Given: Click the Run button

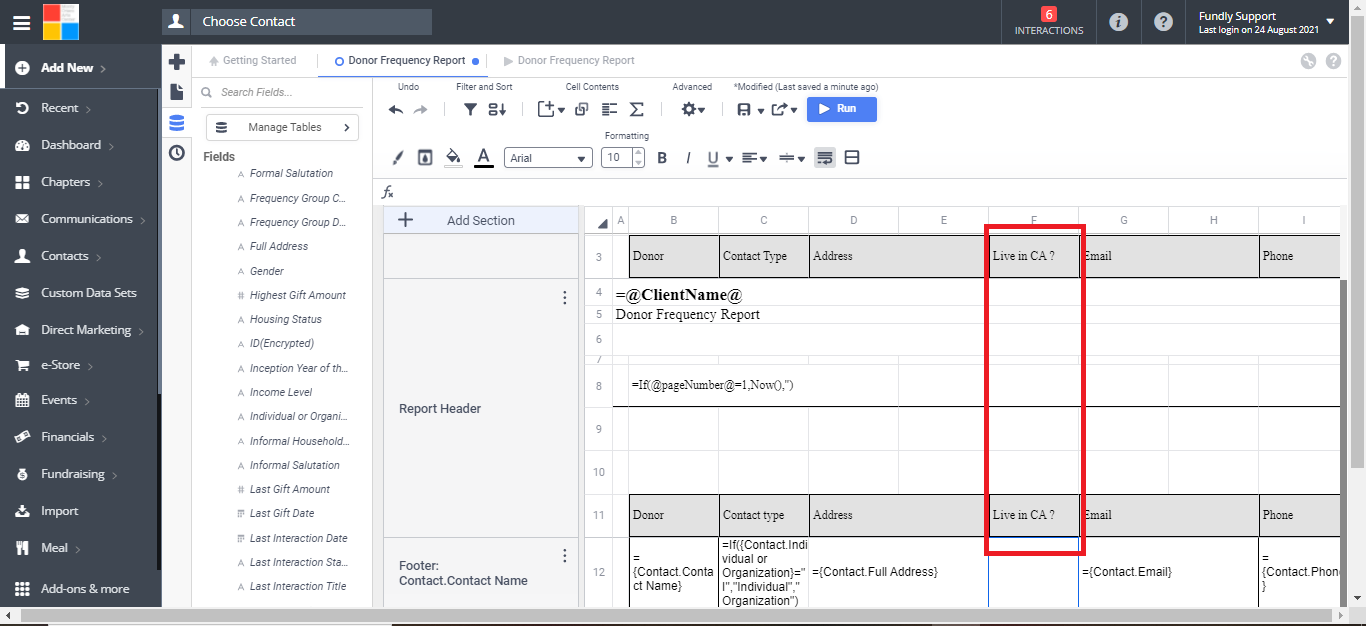Looking at the screenshot, I should [x=841, y=109].
